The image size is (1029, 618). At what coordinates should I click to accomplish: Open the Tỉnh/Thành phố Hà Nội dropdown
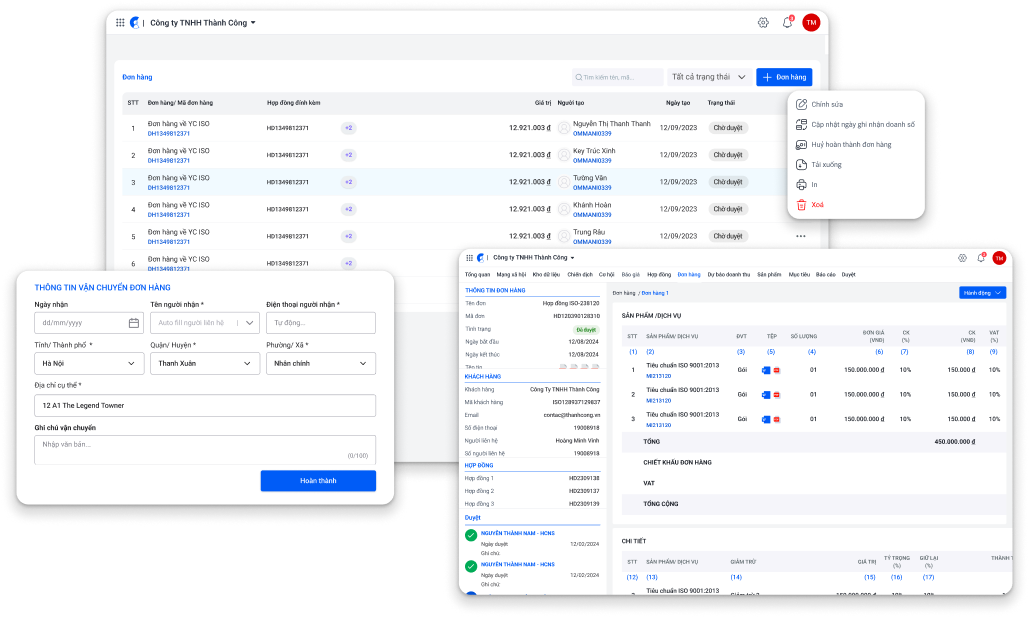[89, 364]
